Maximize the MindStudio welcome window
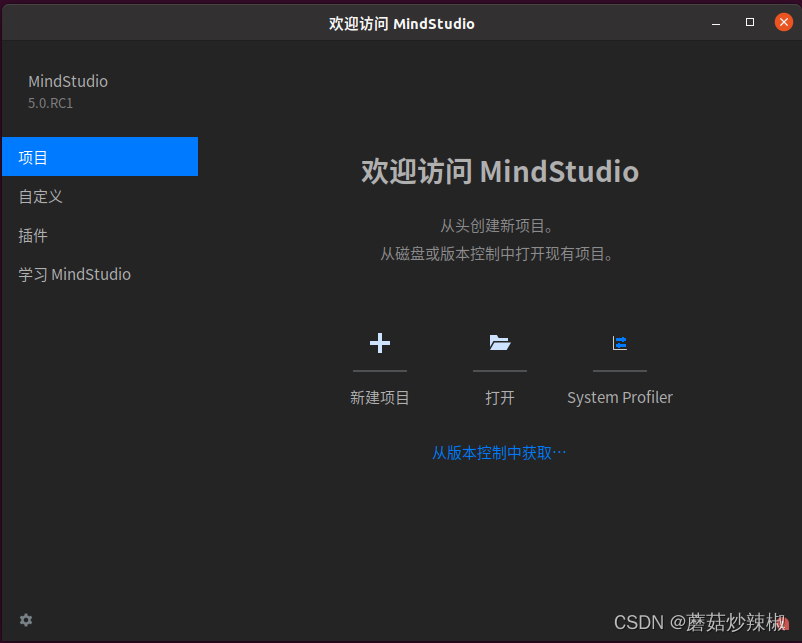Screen dimensions: 802x643 coord(750,22)
